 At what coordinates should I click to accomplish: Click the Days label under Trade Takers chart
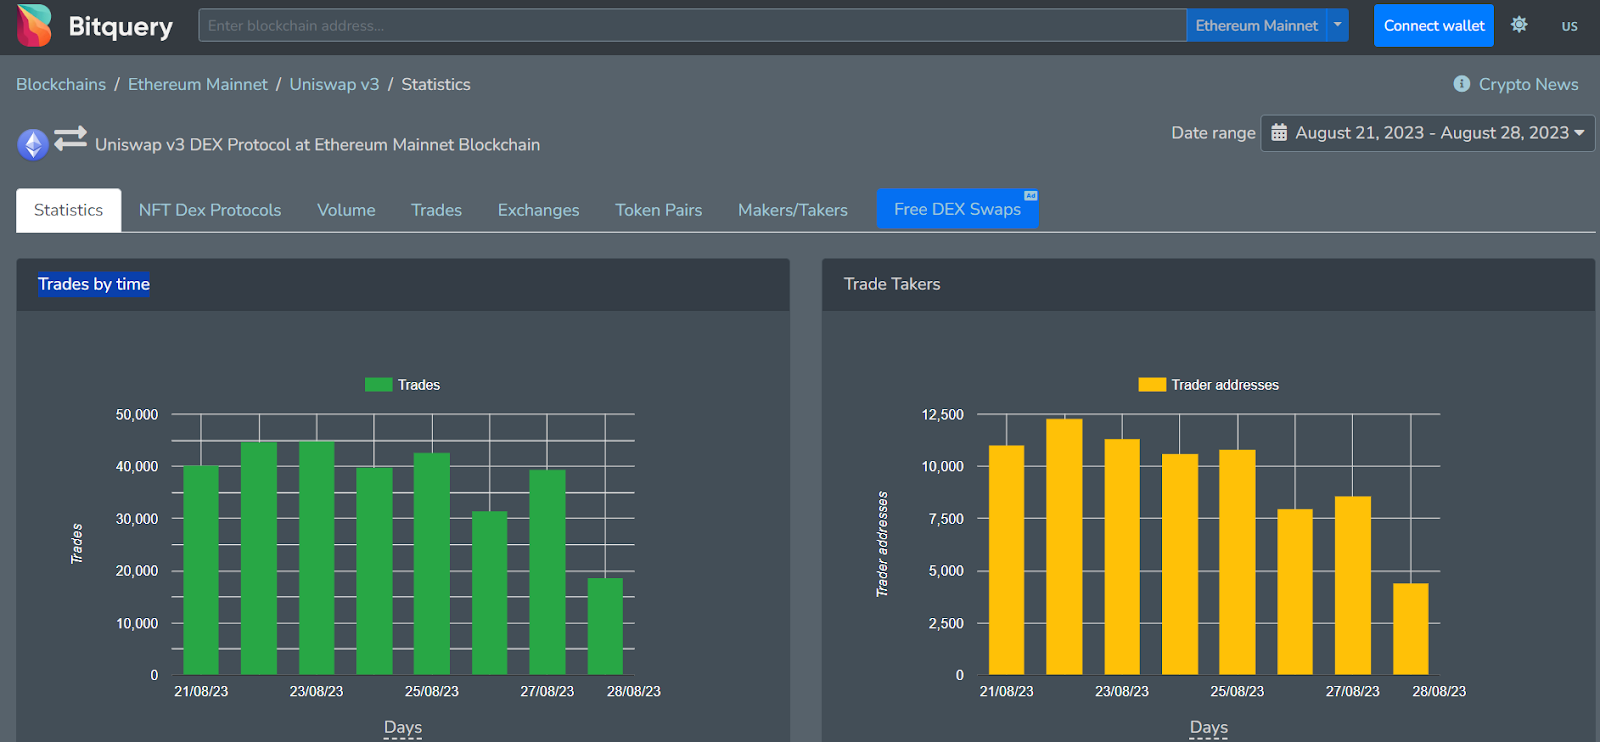[1209, 728]
